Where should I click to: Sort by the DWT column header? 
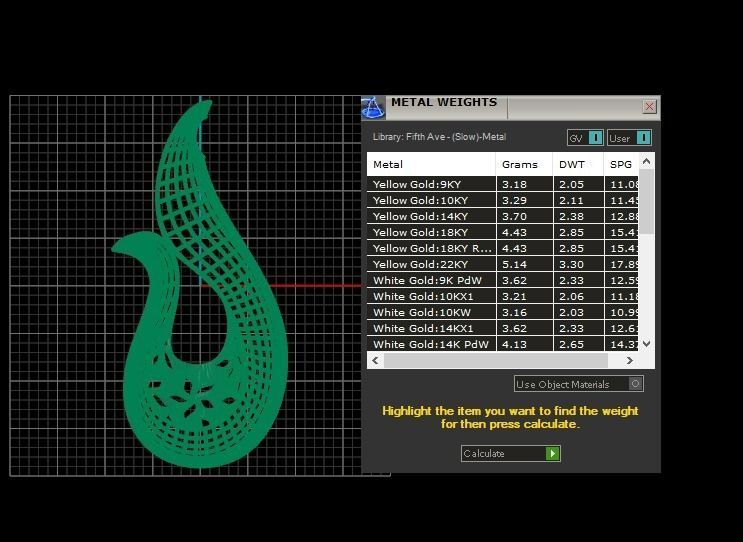578,164
